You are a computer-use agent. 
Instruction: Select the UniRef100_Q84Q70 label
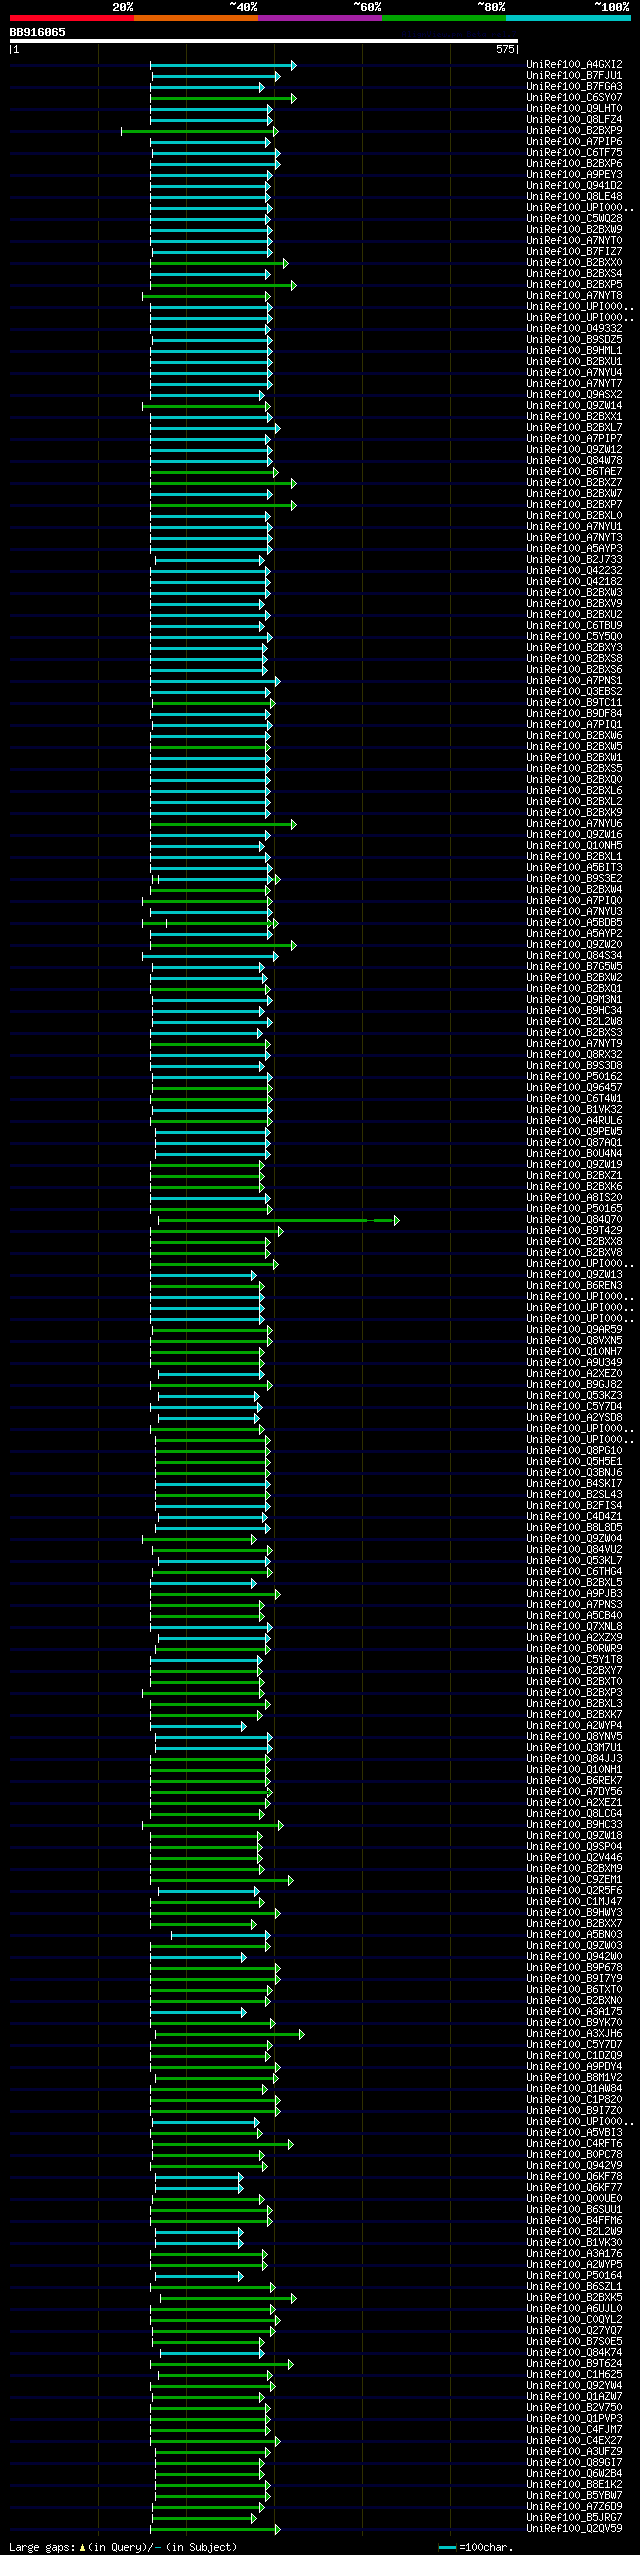click(574, 1220)
